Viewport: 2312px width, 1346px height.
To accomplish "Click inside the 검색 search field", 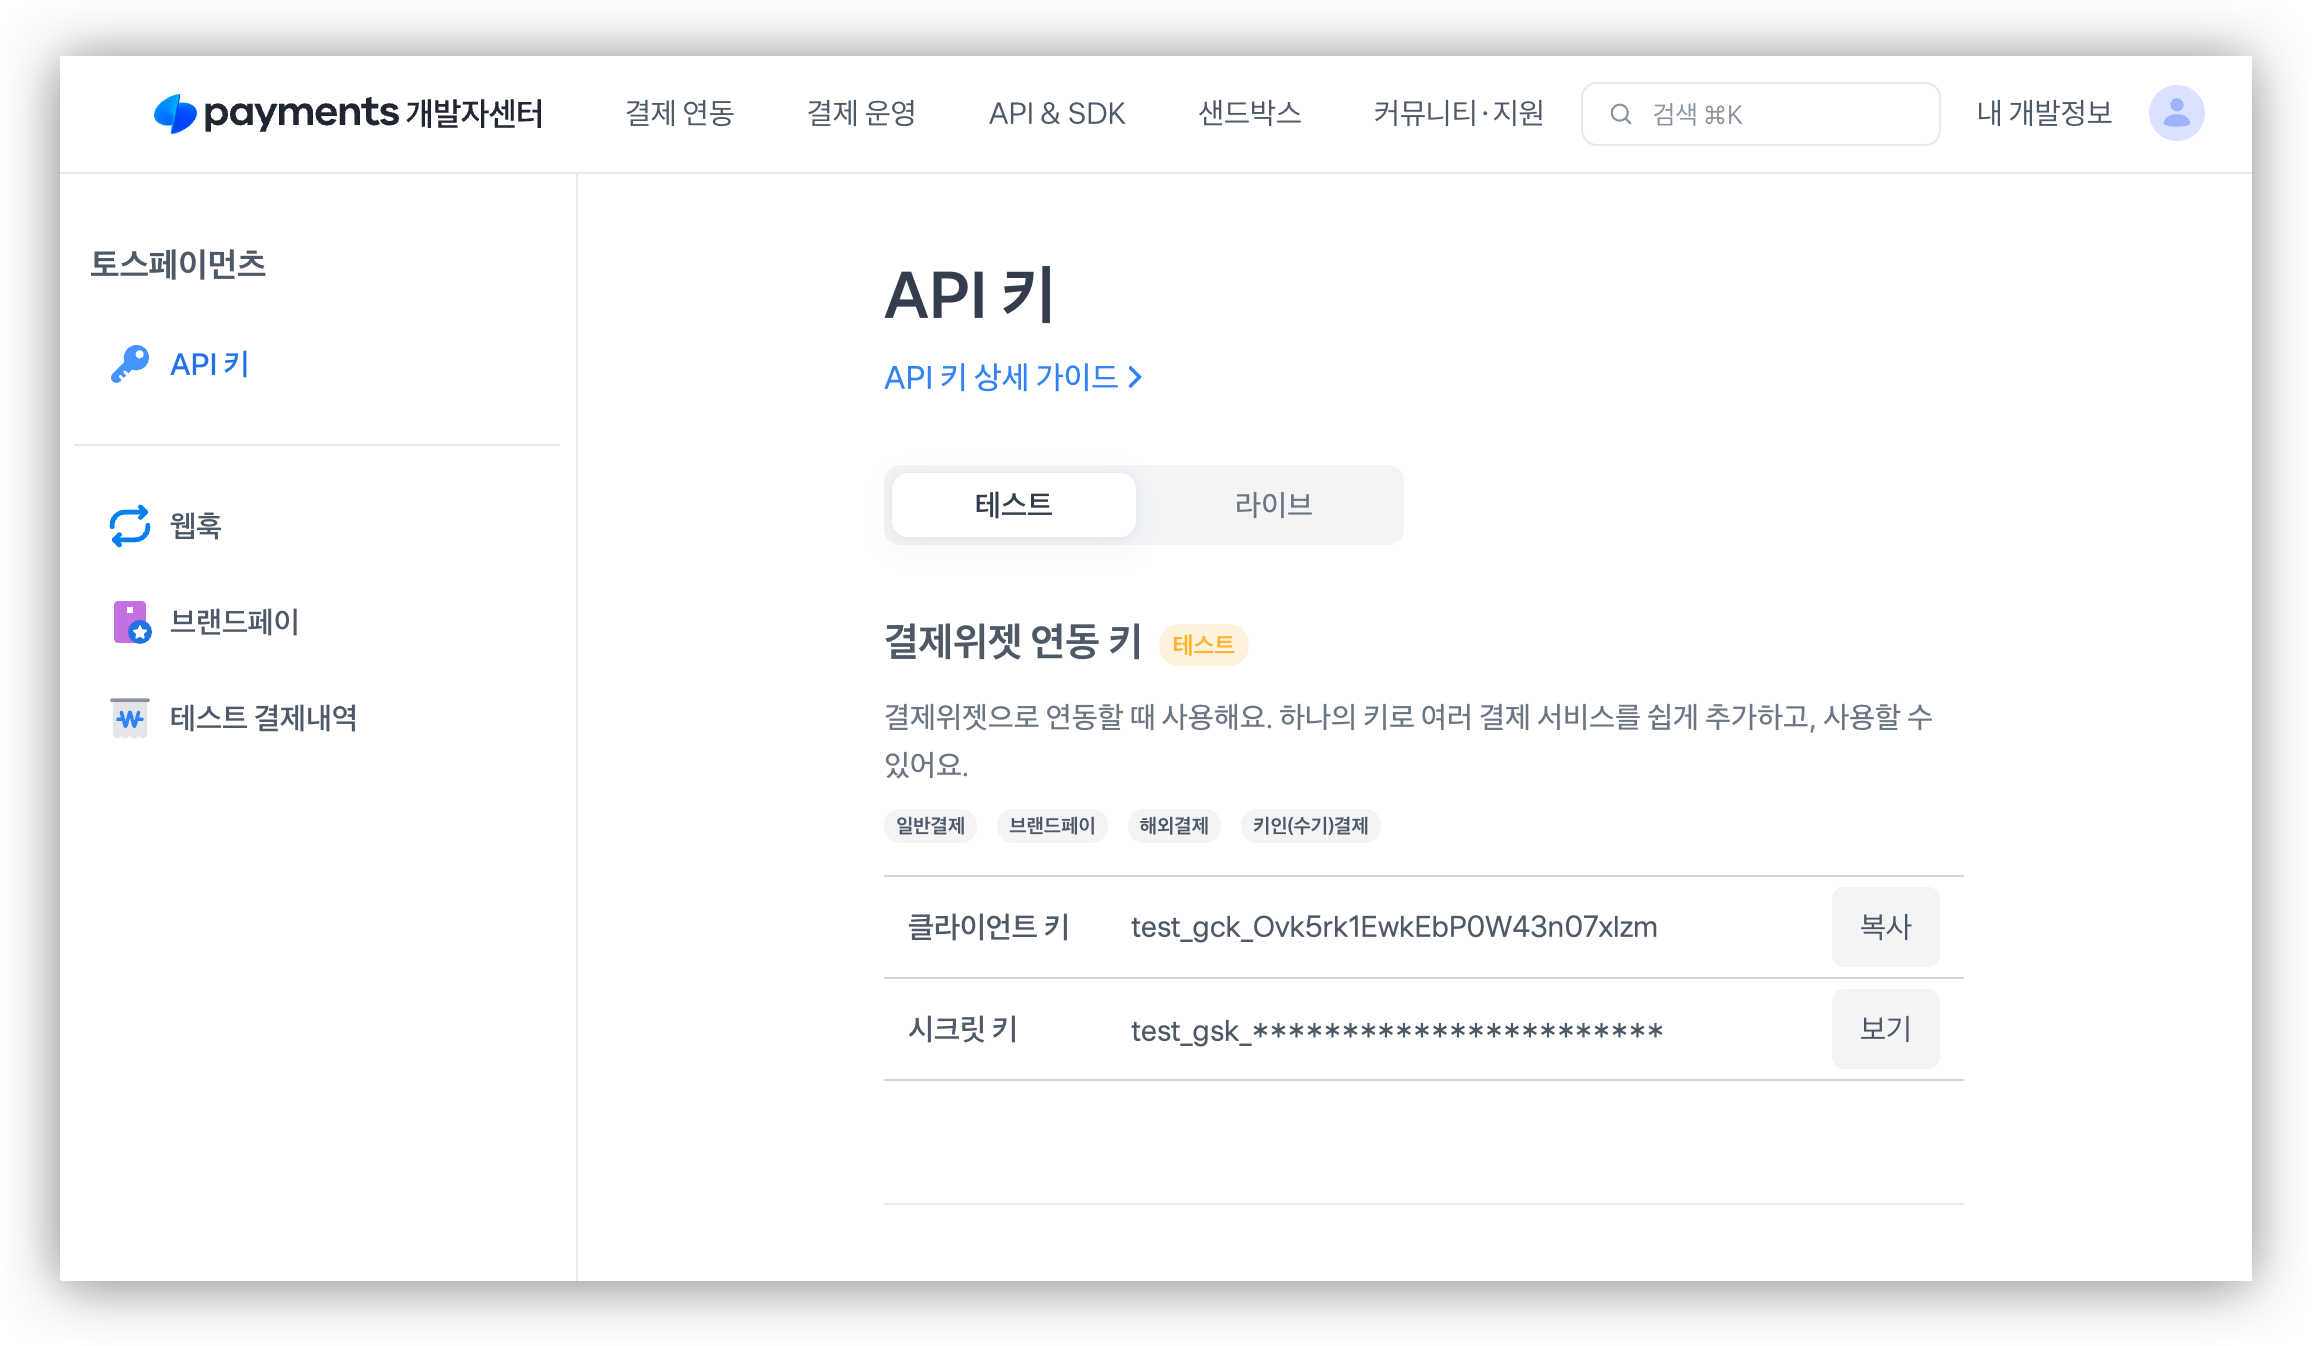I will pyautogui.click(x=1760, y=113).
